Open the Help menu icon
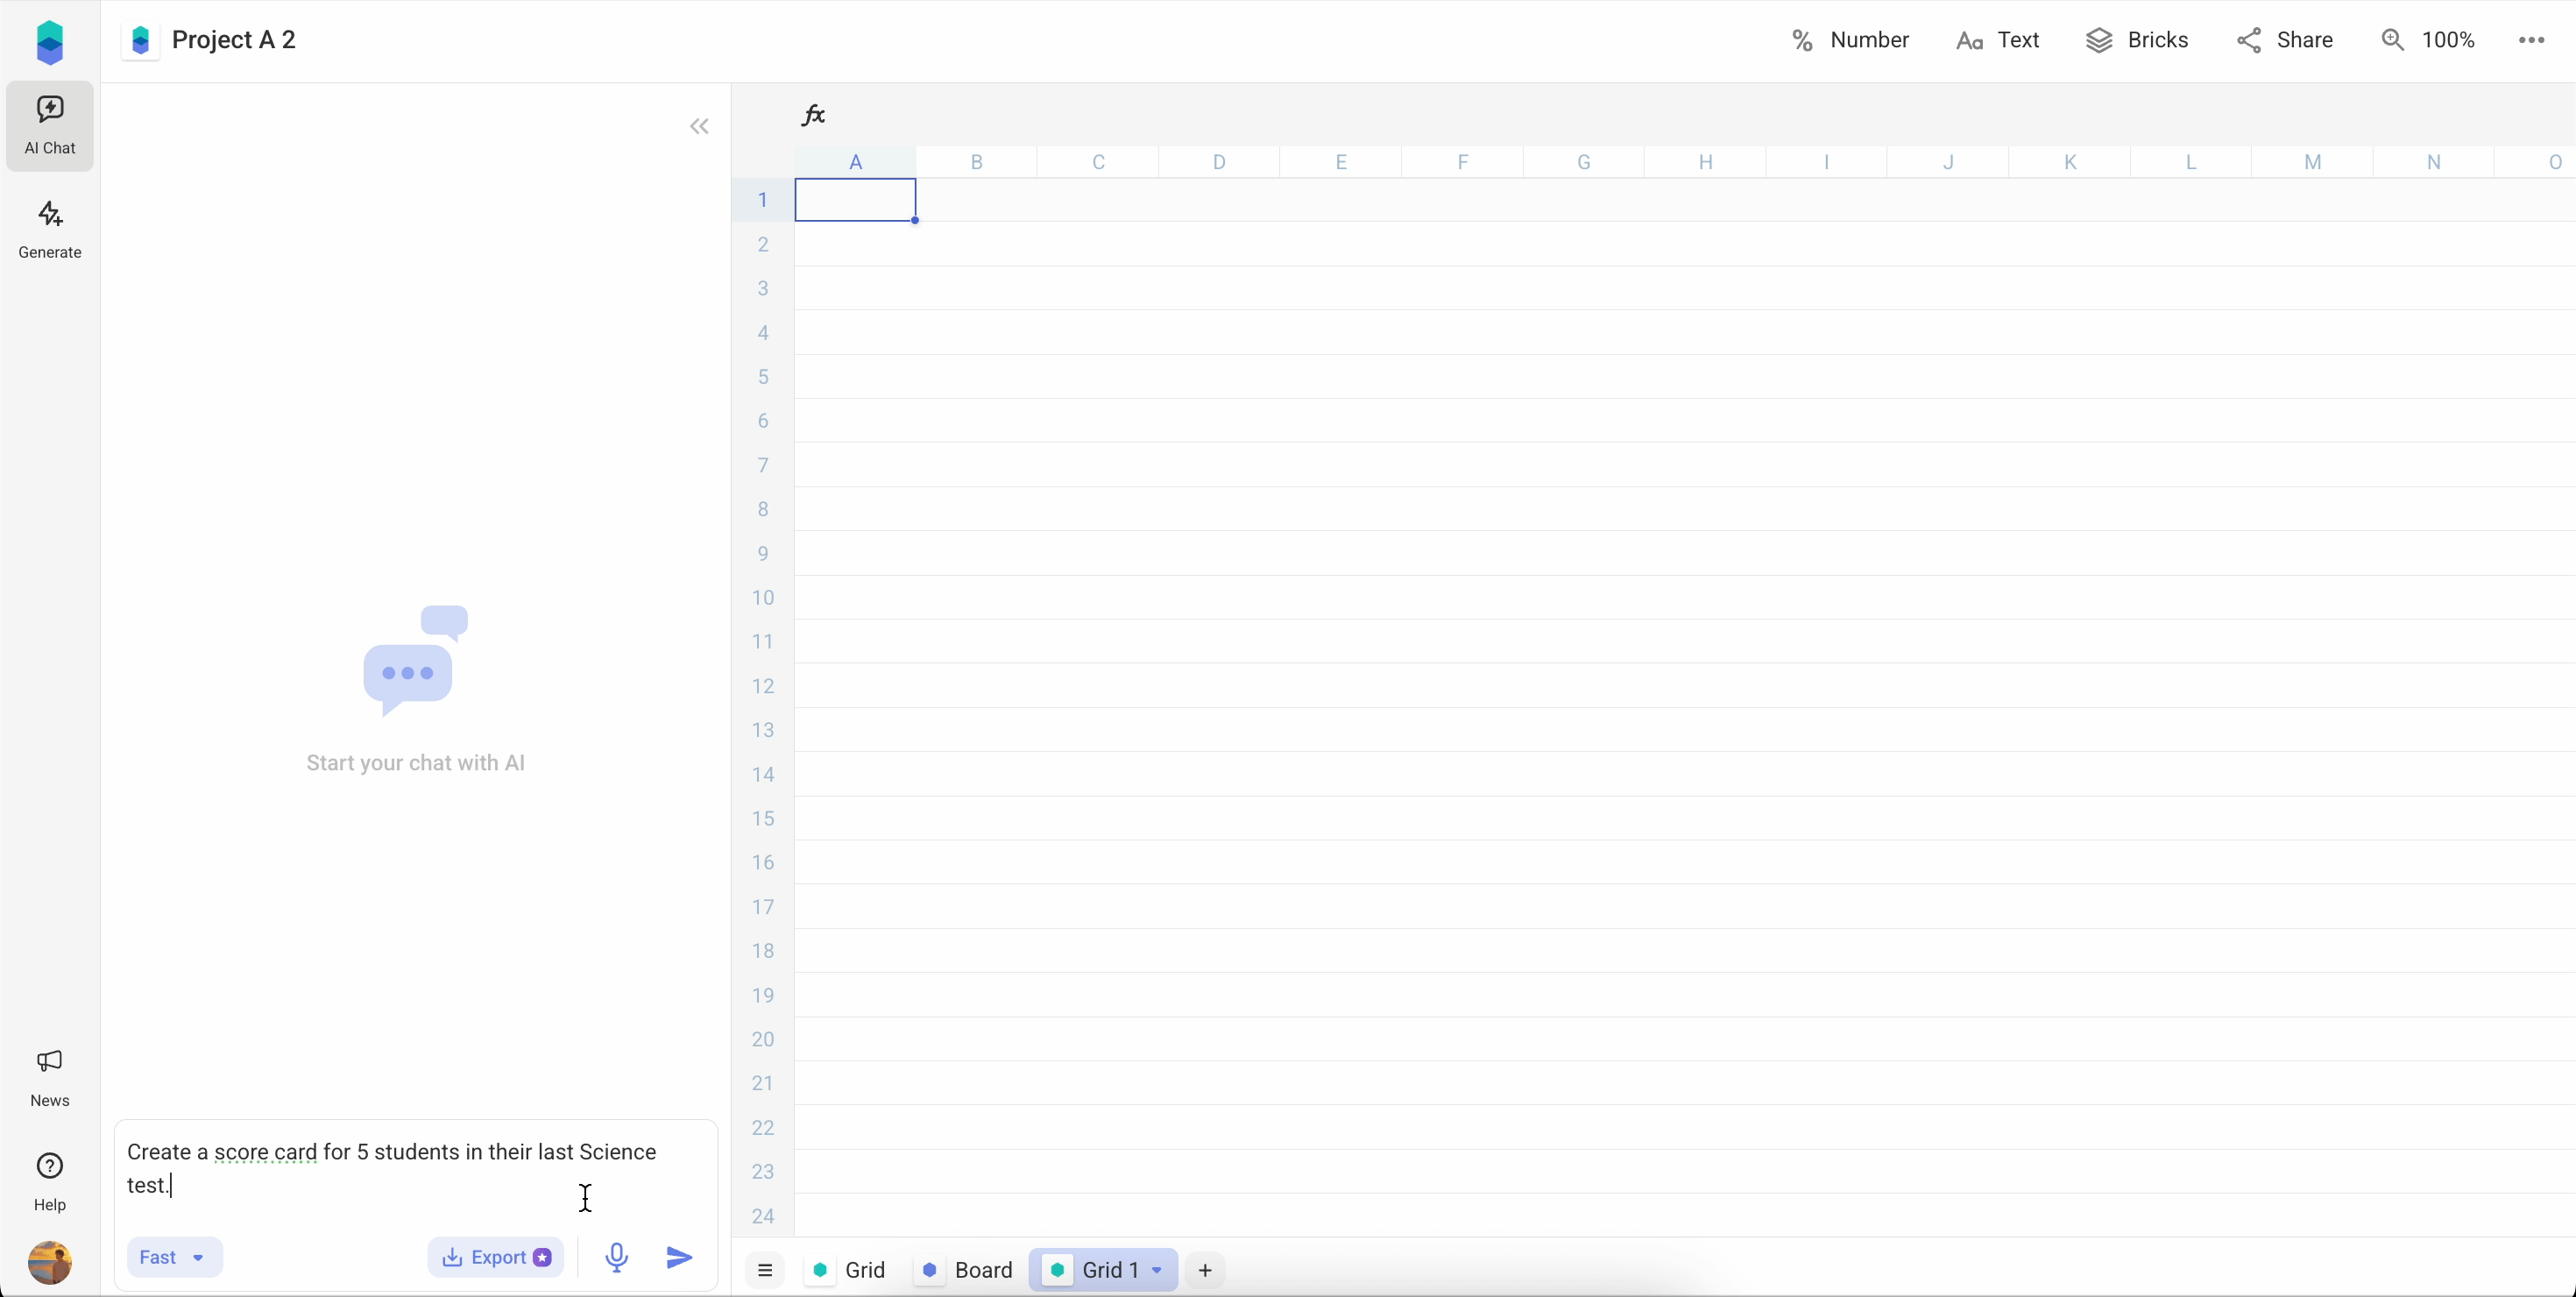2576x1297 pixels. click(49, 1166)
